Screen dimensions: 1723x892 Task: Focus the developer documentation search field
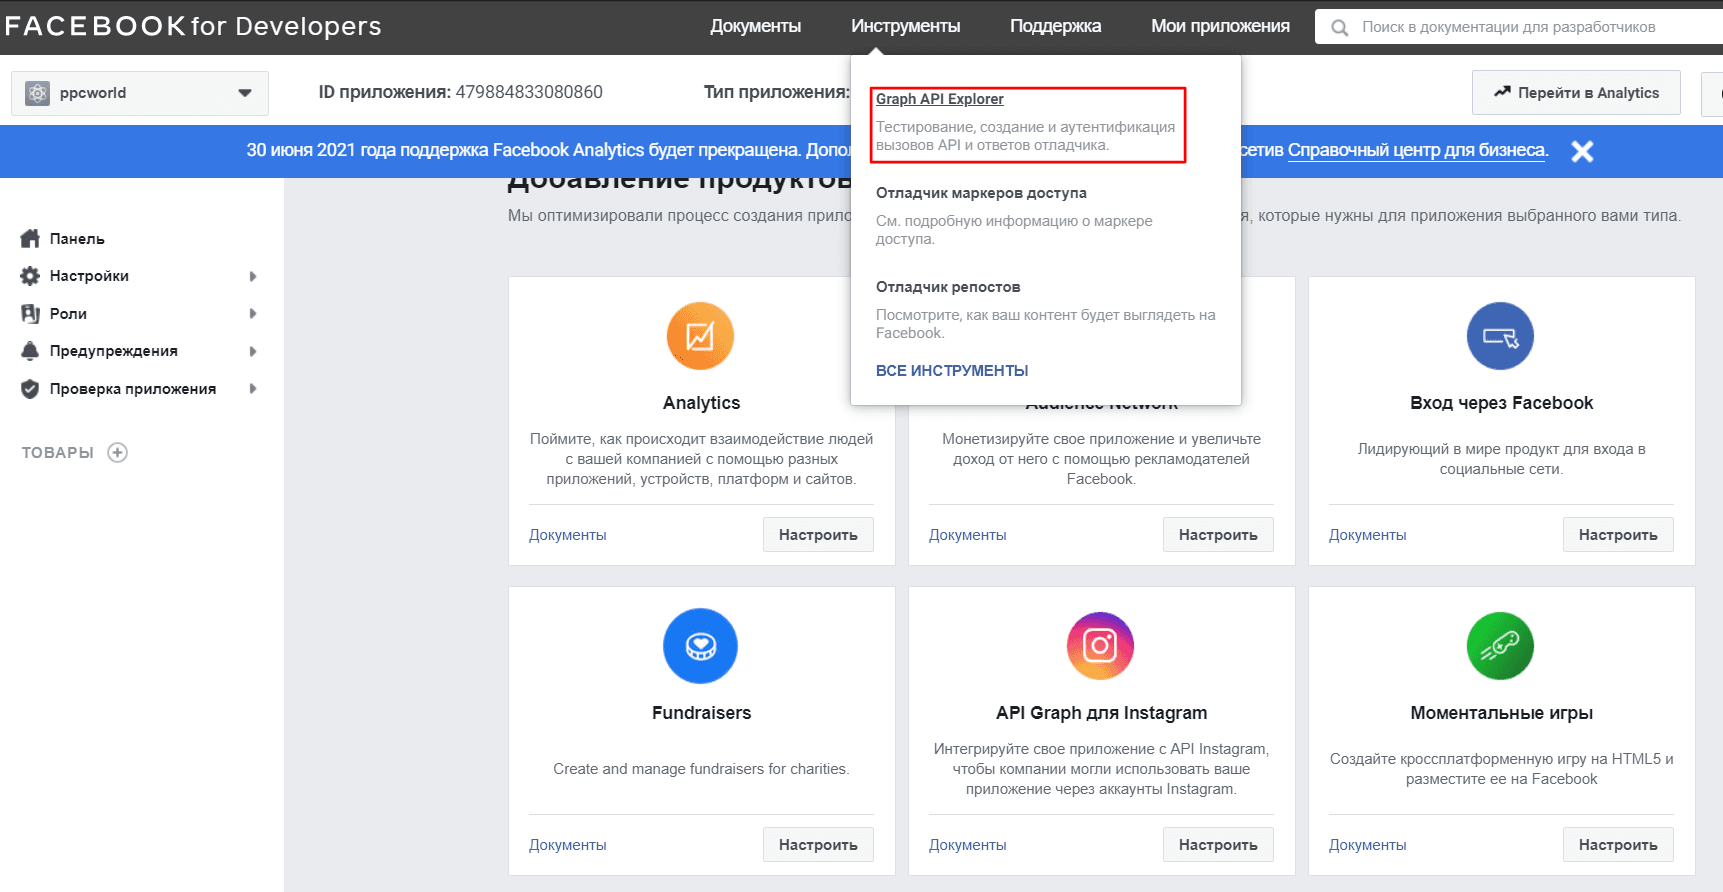pos(1520,27)
